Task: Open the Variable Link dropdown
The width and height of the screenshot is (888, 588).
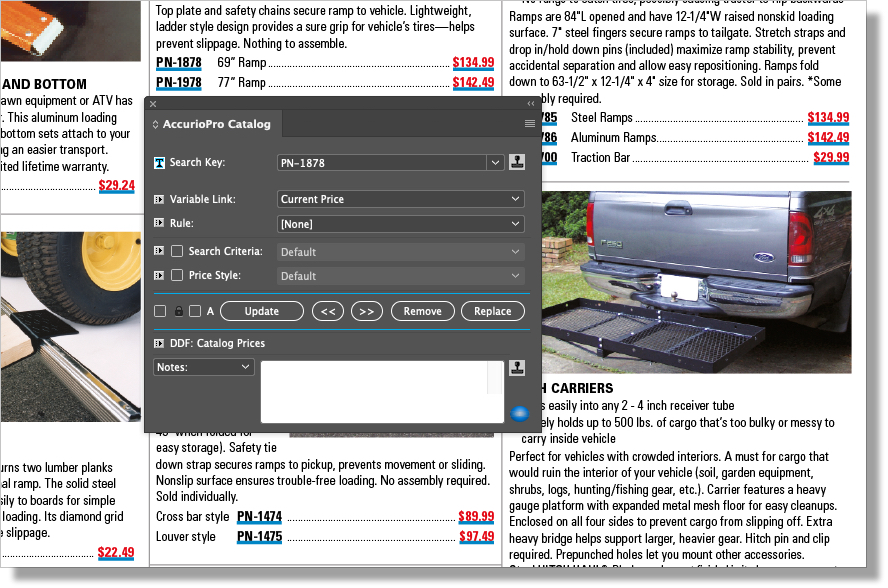Action: point(400,199)
